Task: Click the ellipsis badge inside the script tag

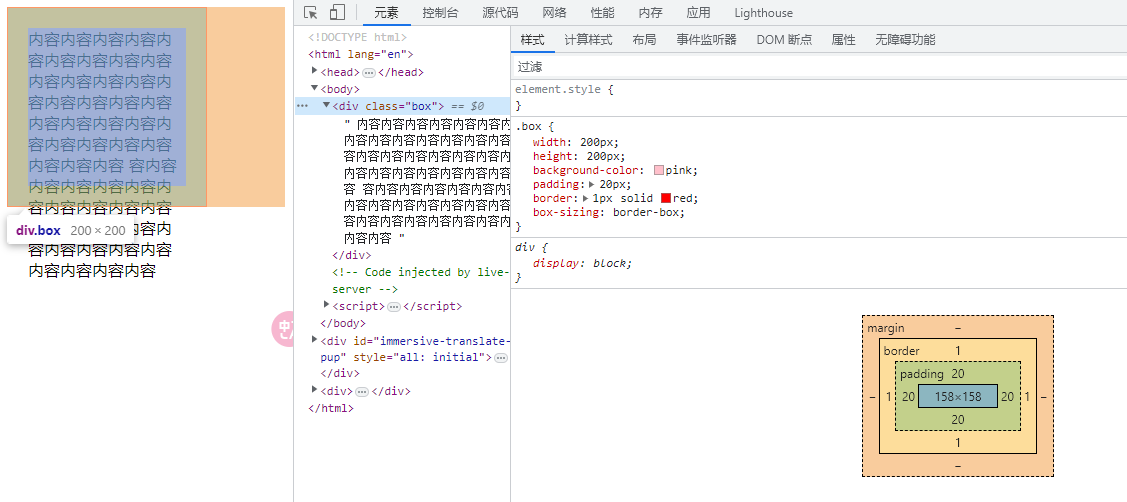Action: click(x=394, y=307)
